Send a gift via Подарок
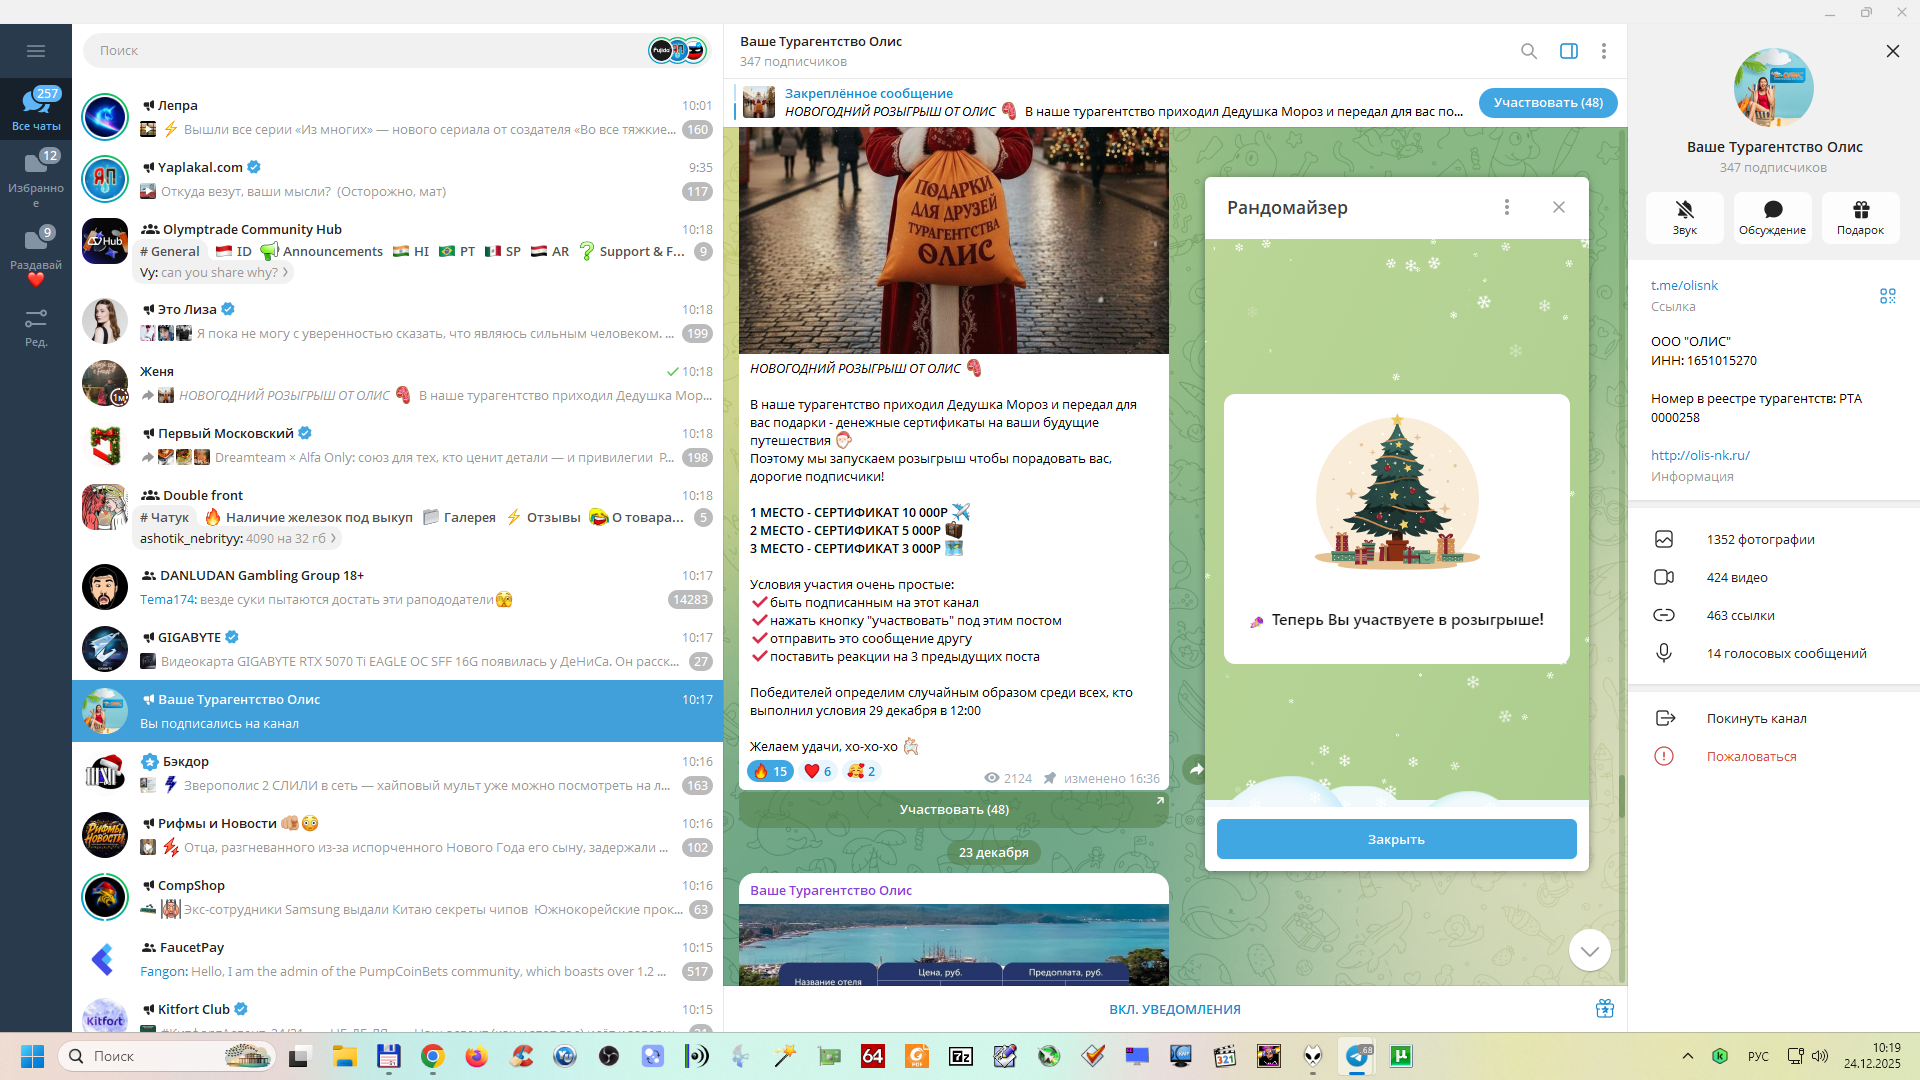 tap(1860, 217)
